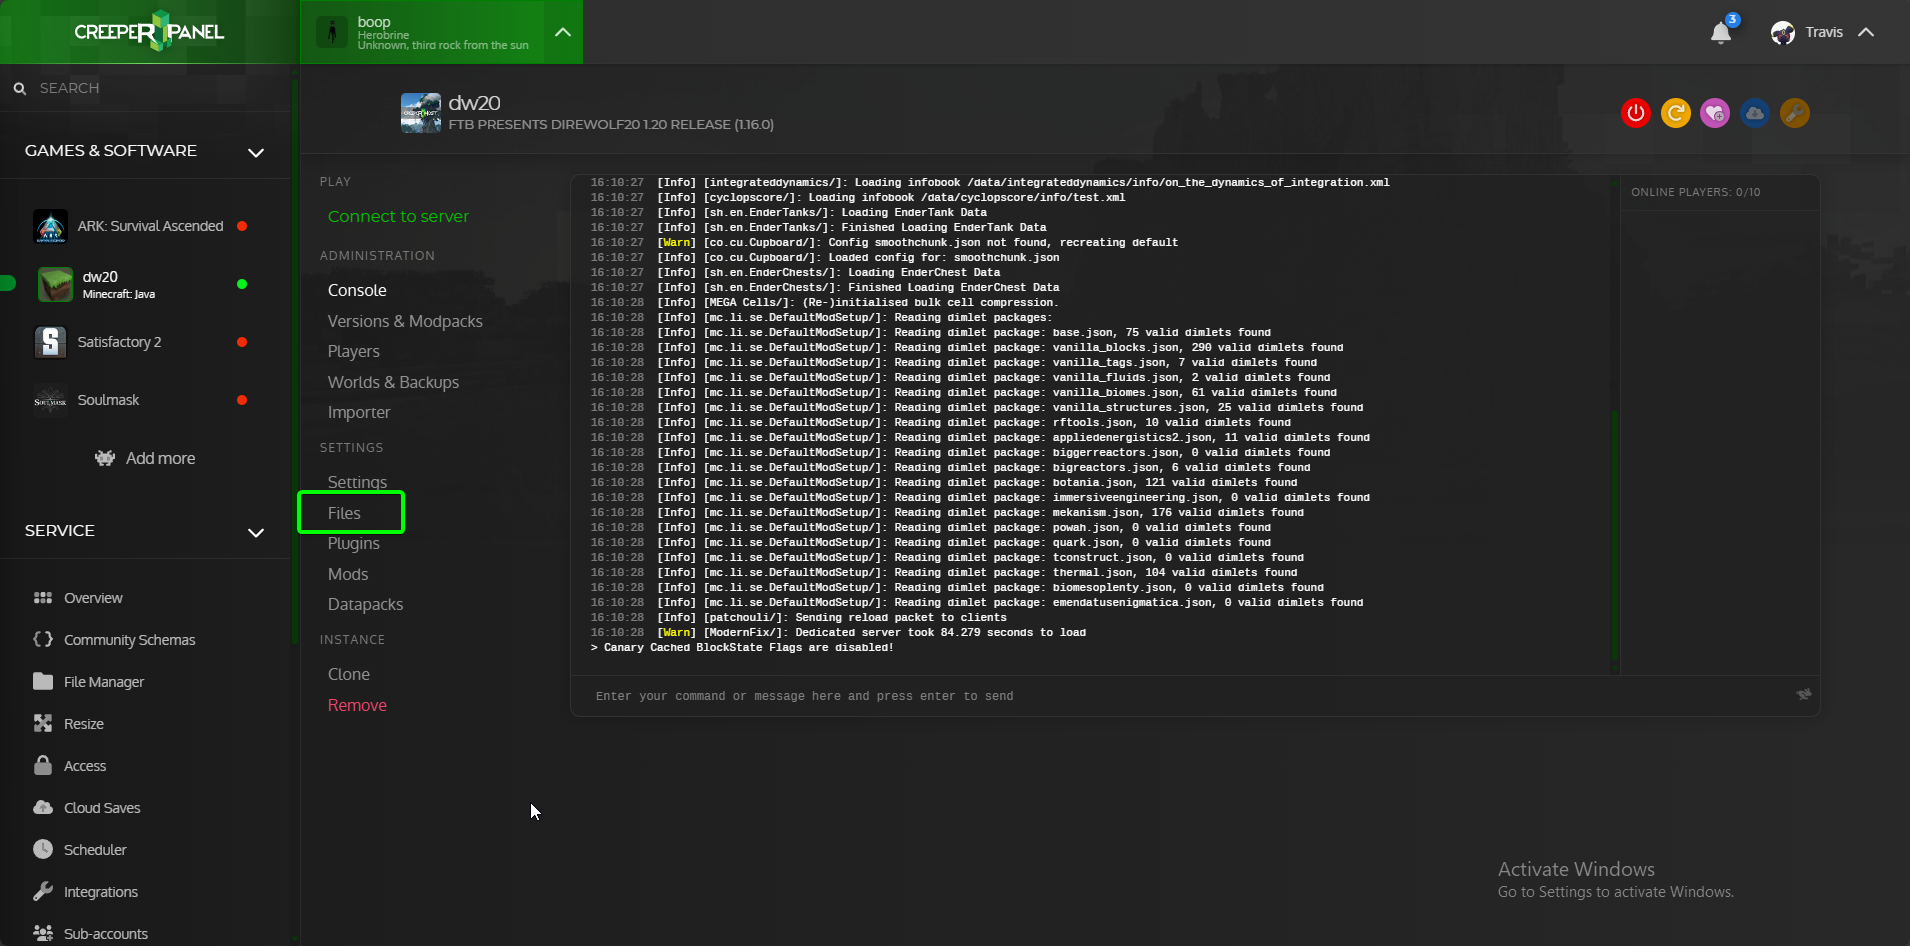Click the Satisfactory 2 game icon
The height and width of the screenshot is (946, 1910).
[x=50, y=342]
